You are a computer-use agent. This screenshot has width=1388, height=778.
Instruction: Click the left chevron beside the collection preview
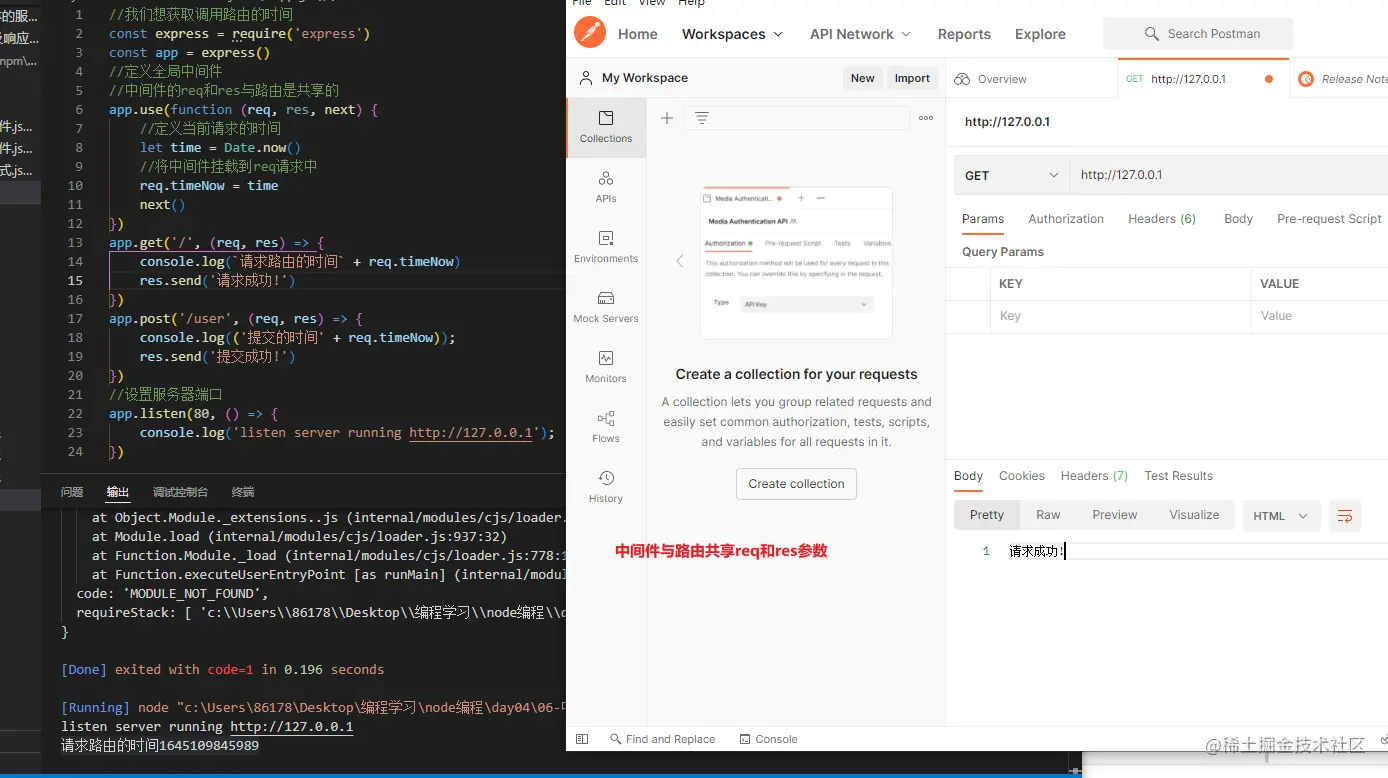pyautogui.click(x=680, y=261)
